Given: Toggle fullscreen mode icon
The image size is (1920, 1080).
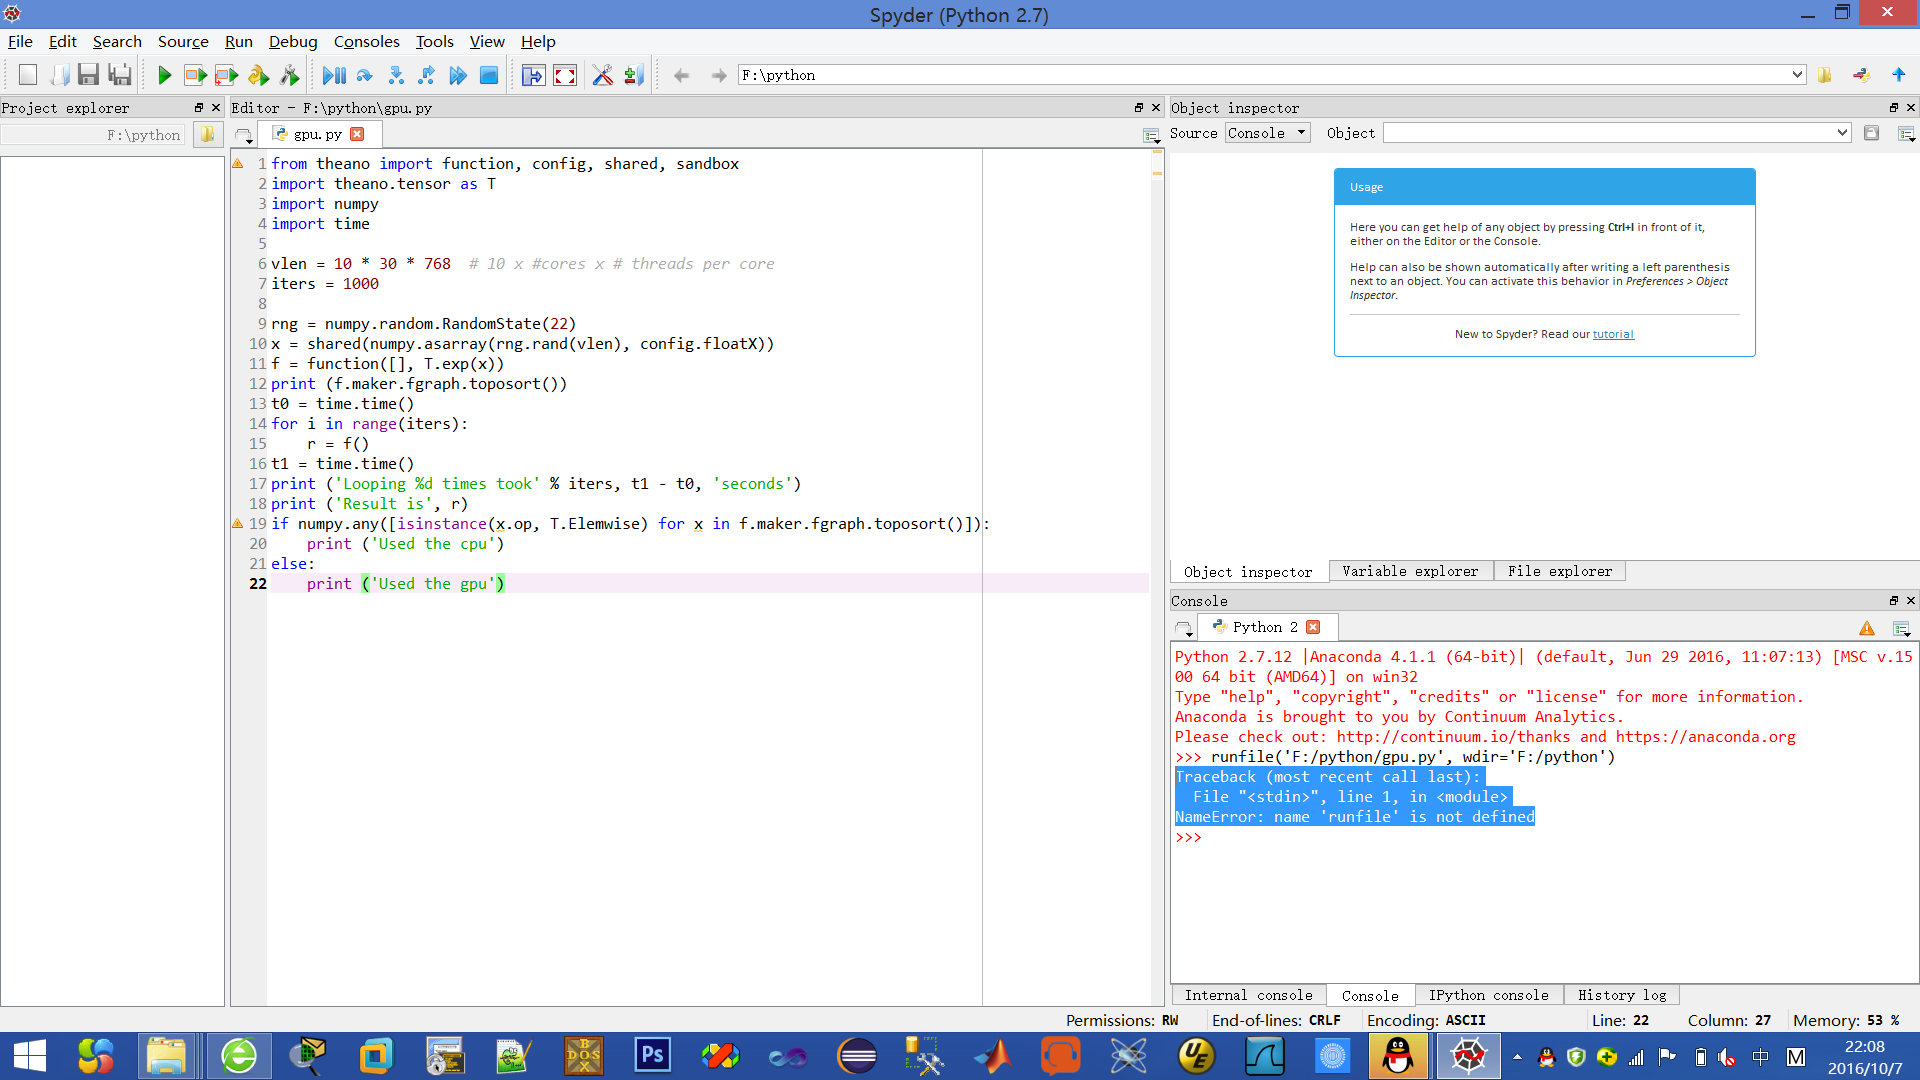Looking at the screenshot, I should [565, 75].
